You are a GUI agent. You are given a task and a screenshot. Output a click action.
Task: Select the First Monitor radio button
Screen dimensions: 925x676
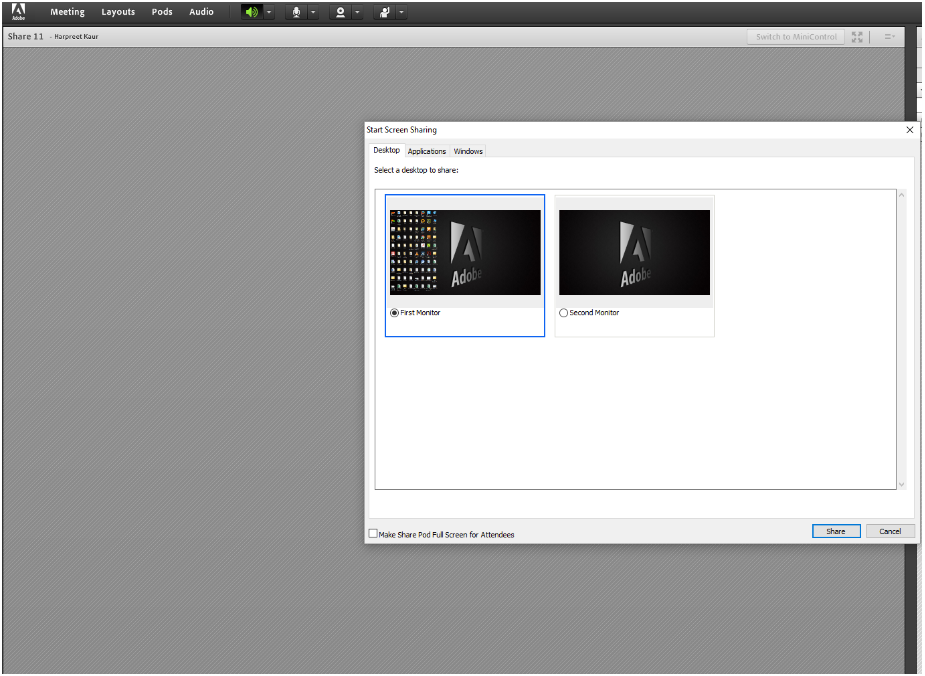click(393, 312)
